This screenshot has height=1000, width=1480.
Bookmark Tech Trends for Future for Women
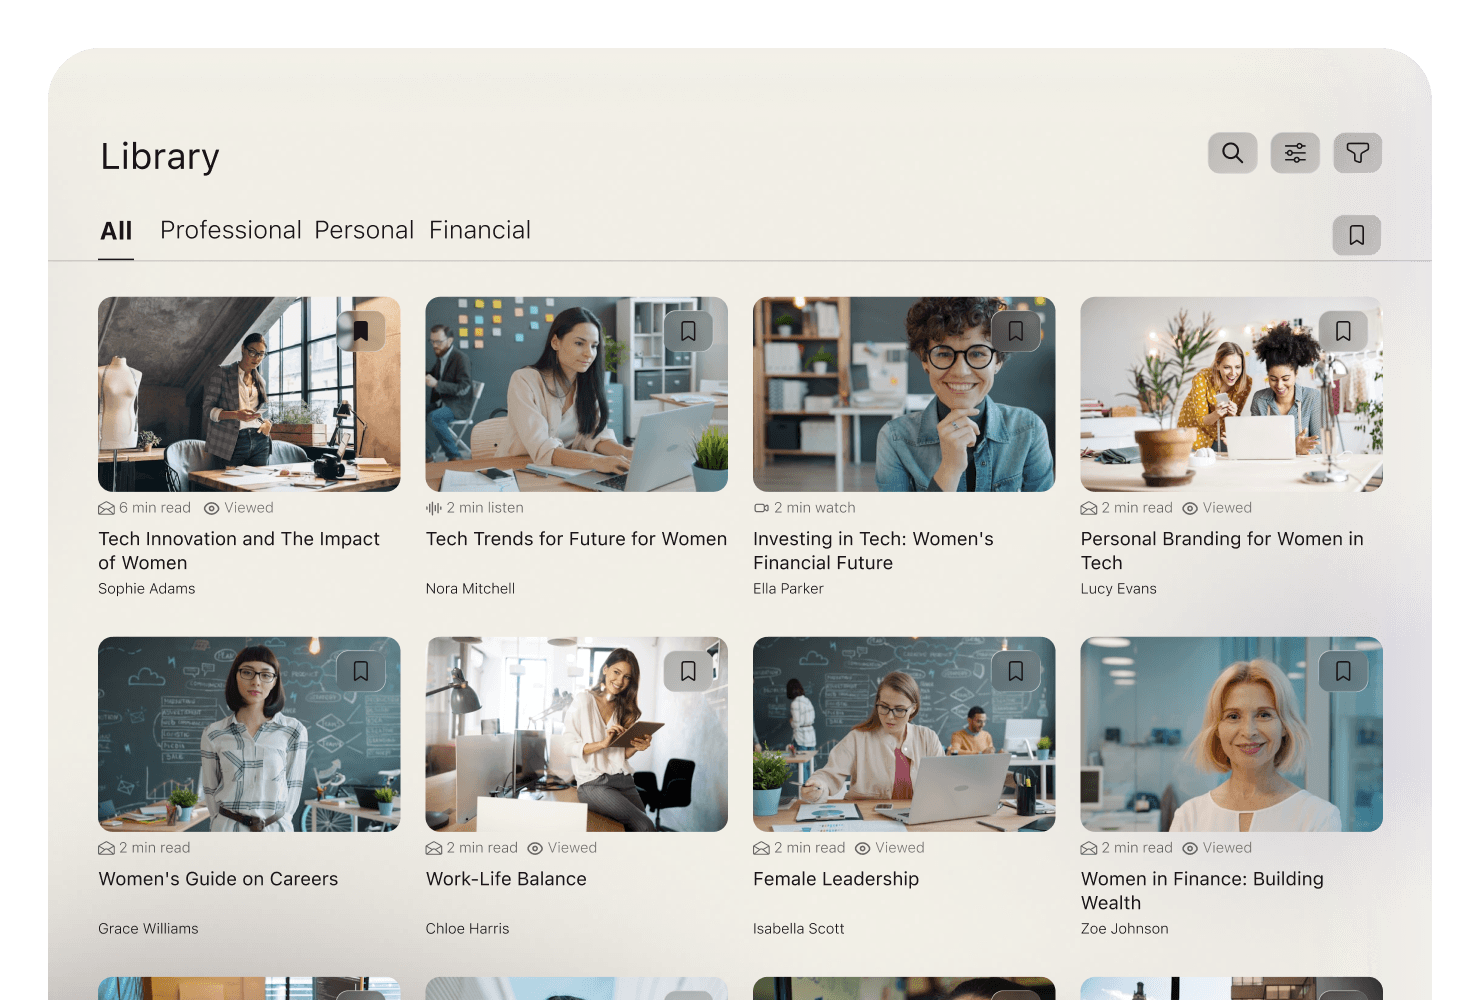(x=688, y=331)
